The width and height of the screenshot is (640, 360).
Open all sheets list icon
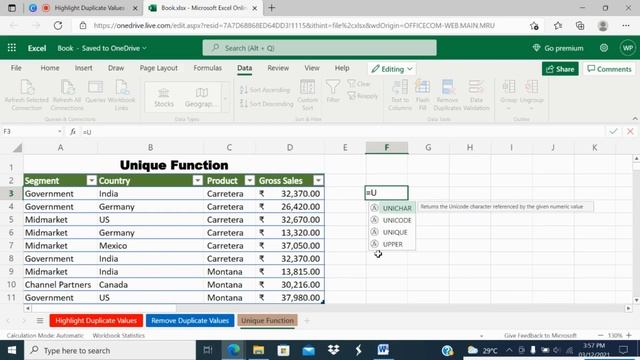pyautogui.click(x=40, y=320)
